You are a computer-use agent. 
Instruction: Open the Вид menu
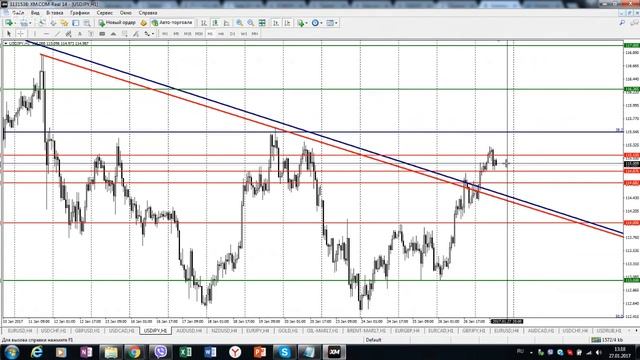pos(35,13)
